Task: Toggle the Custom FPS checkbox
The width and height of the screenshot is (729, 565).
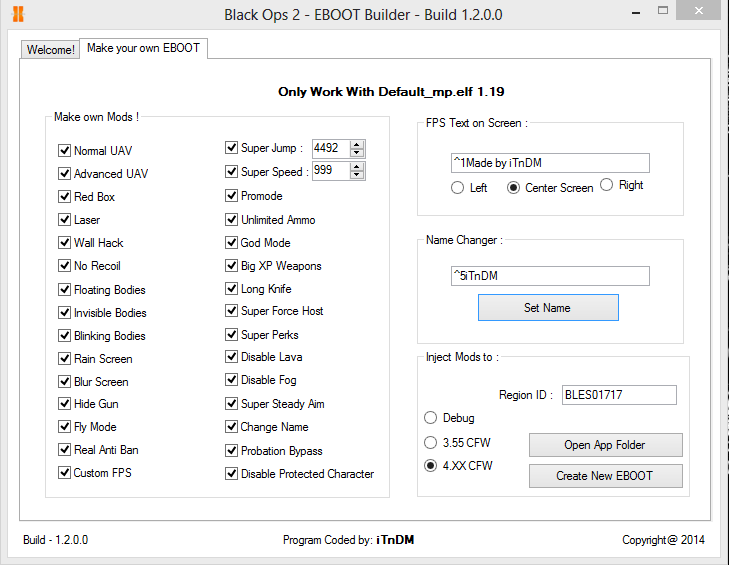Action: tap(64, 472)
